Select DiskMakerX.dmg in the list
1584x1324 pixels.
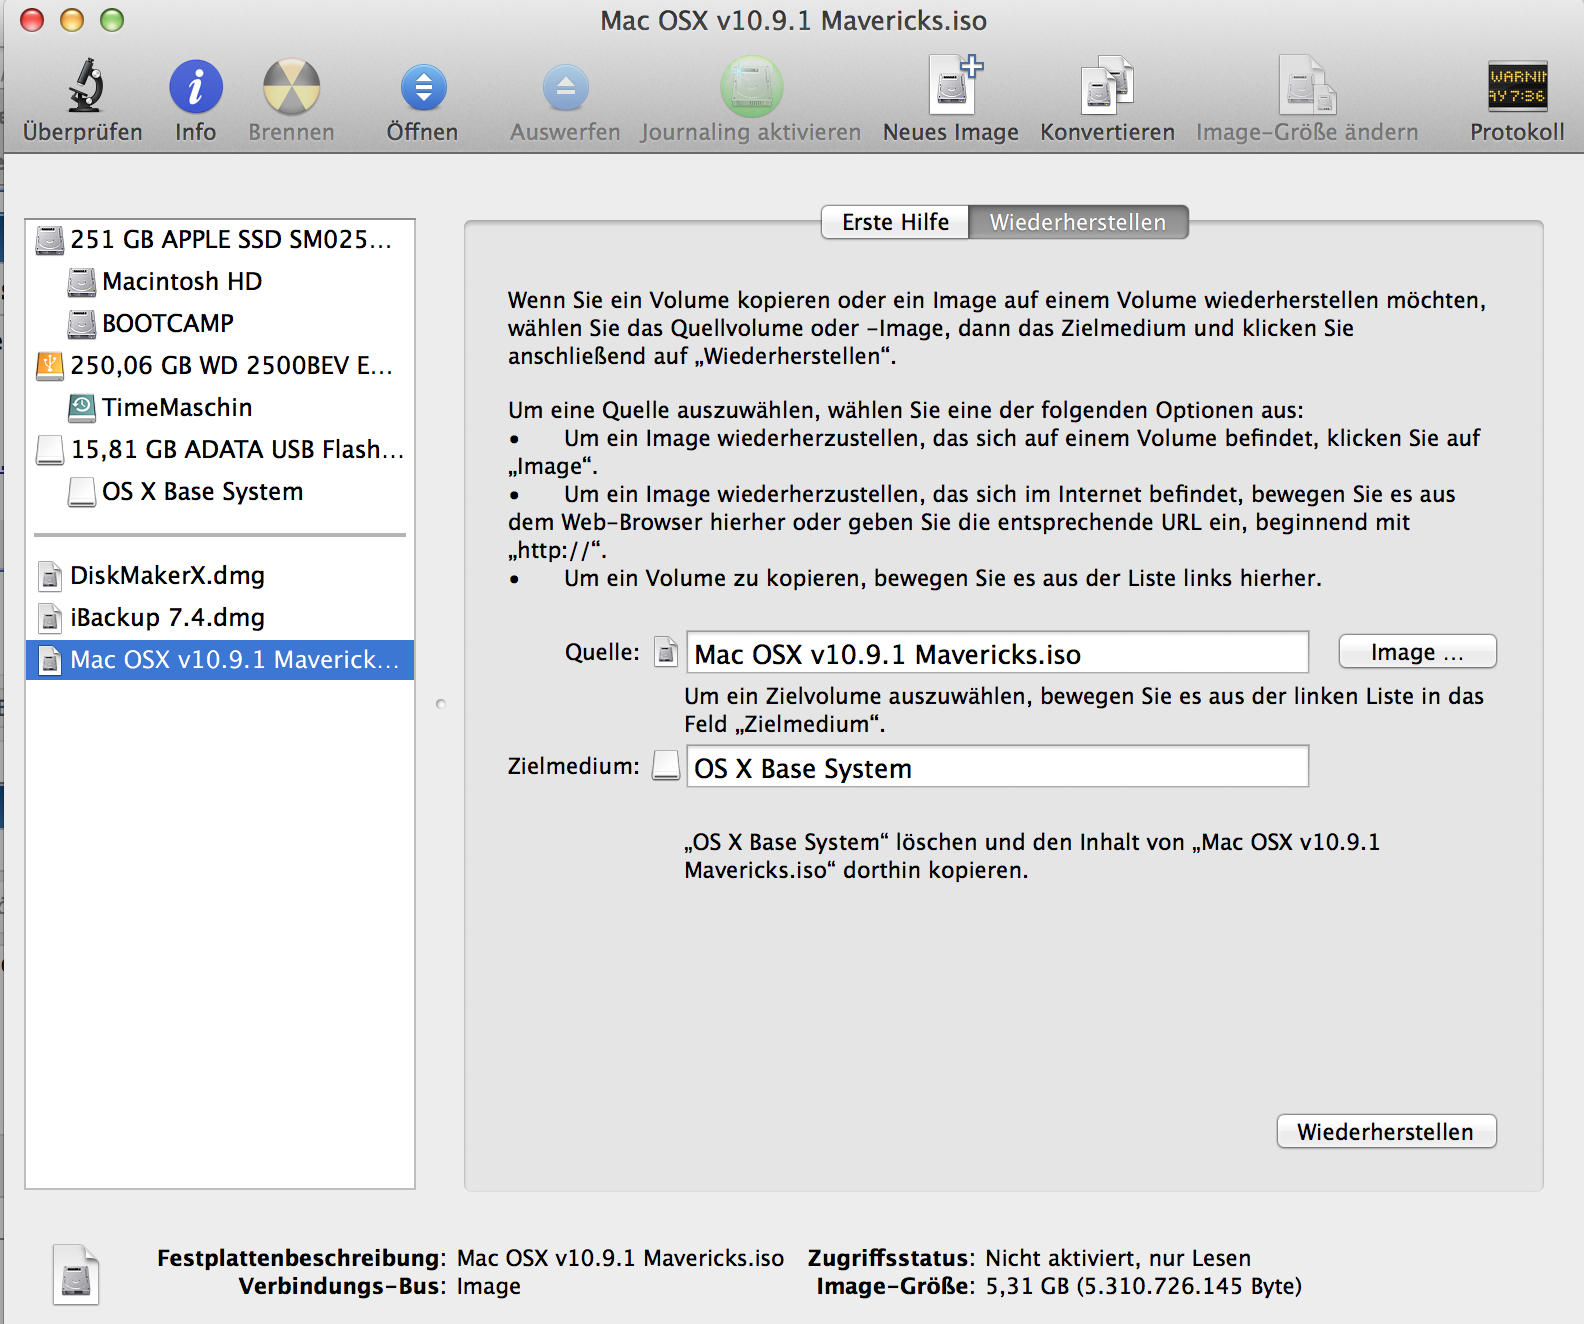tap(220, 576)
